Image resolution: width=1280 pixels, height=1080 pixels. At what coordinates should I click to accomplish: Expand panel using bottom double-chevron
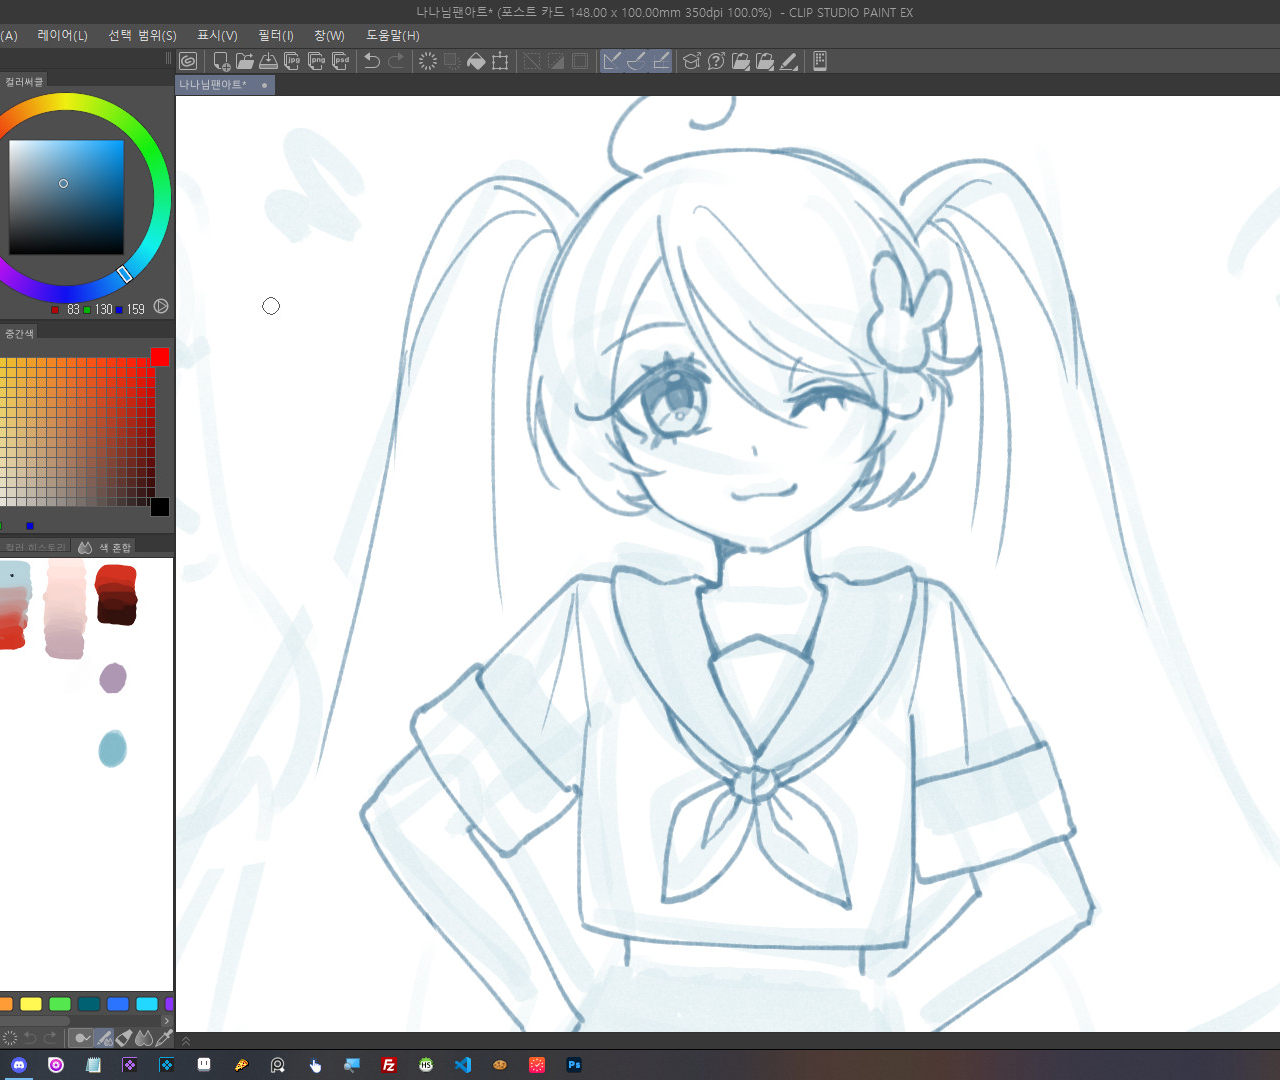[185, 1041]
